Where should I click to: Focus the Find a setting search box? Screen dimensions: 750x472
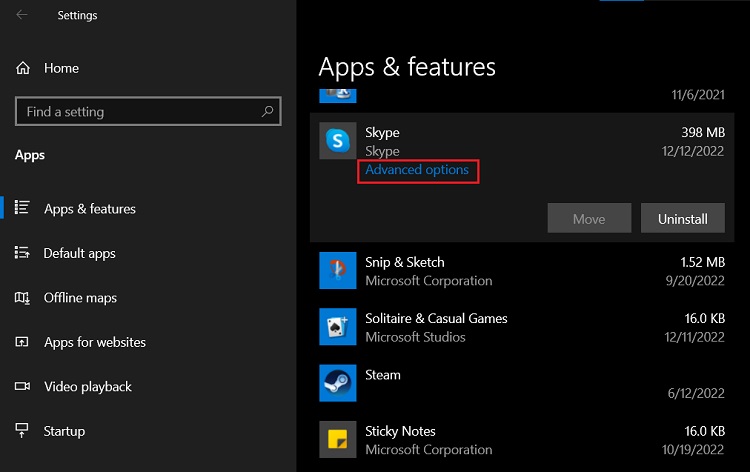tap(148, 111)
